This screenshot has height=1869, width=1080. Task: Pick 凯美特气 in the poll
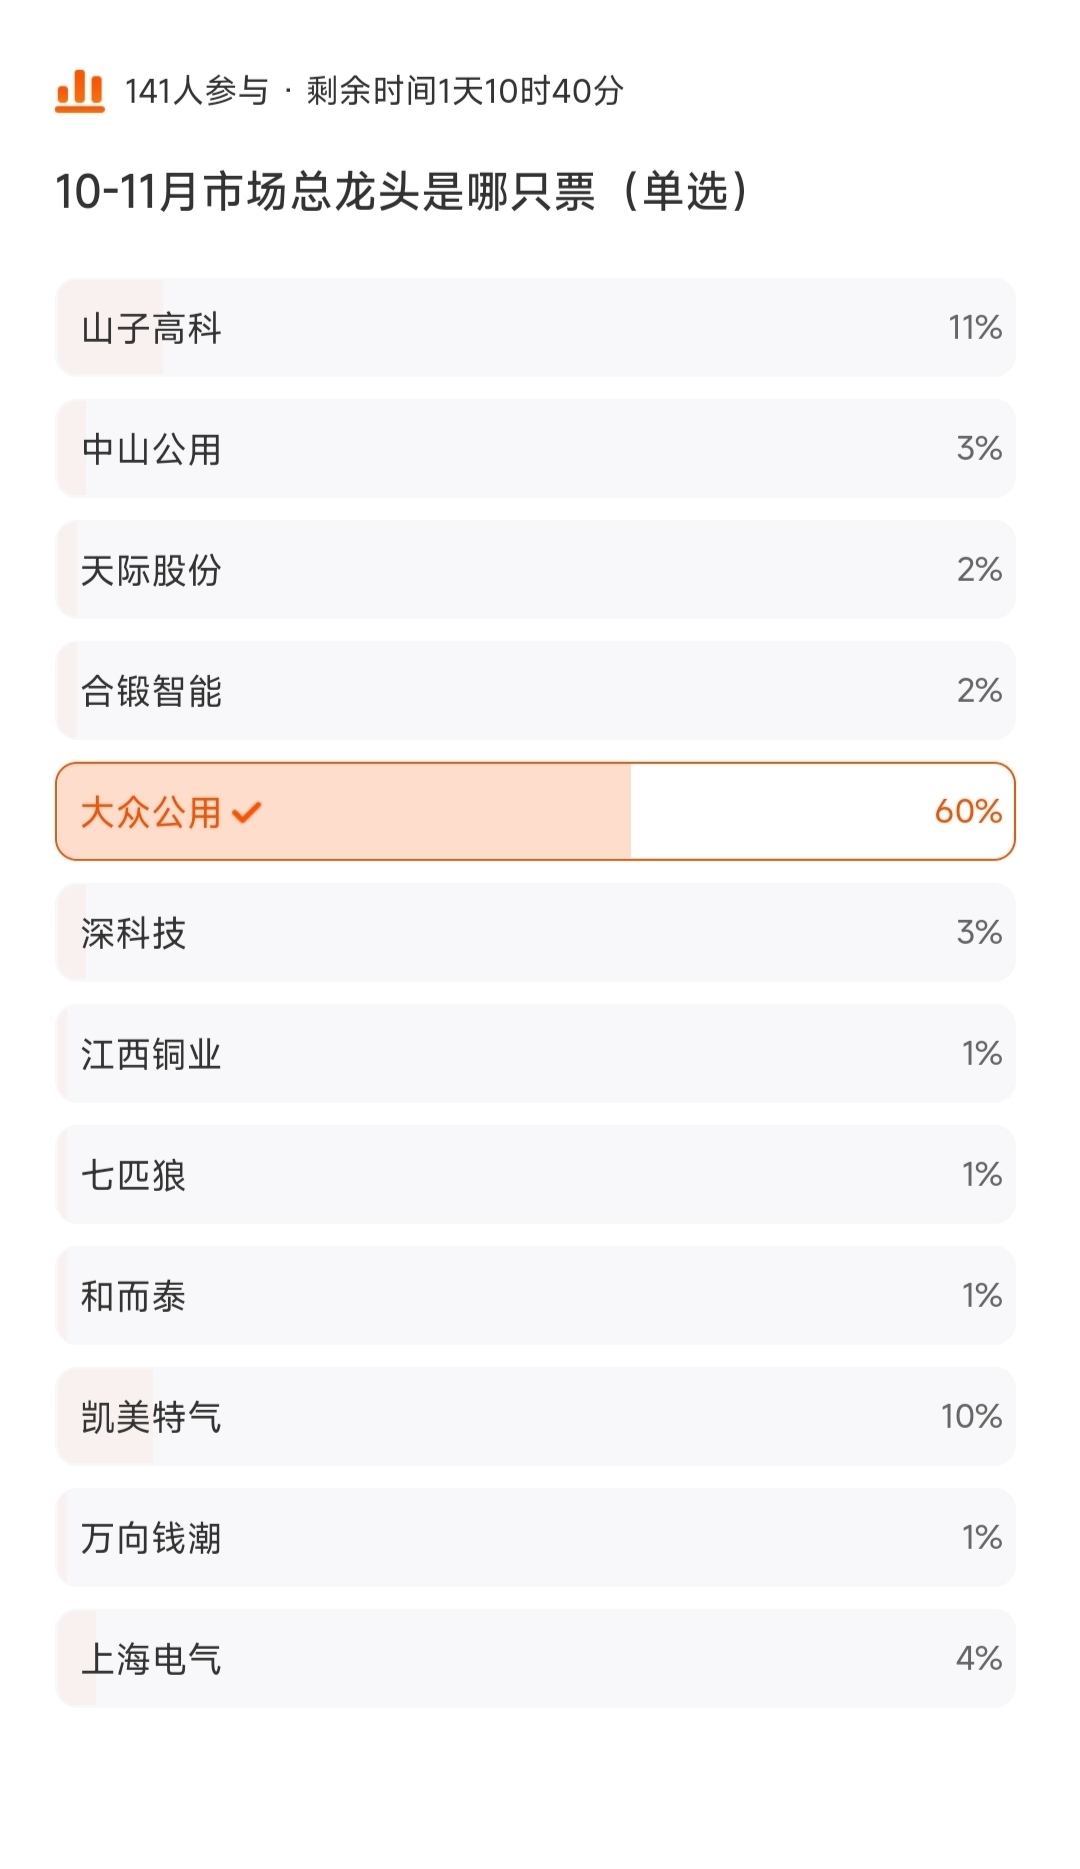coord(535,1417)
